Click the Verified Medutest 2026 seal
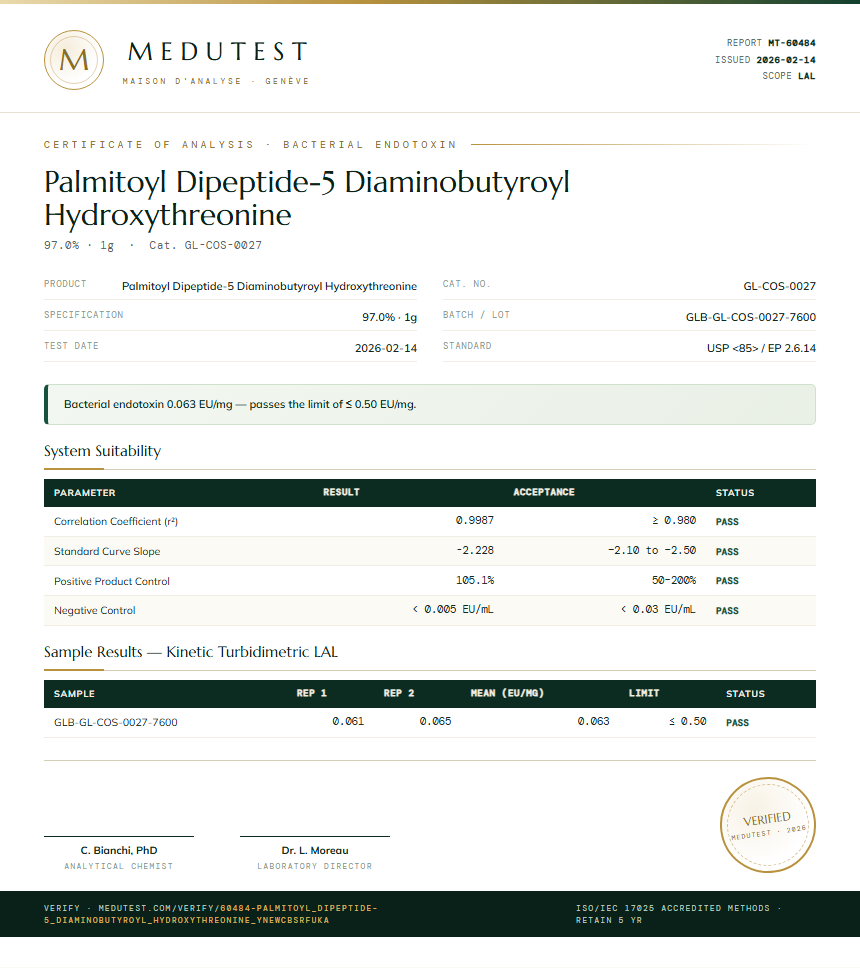 pyautogui.click(x=767, y=825)
